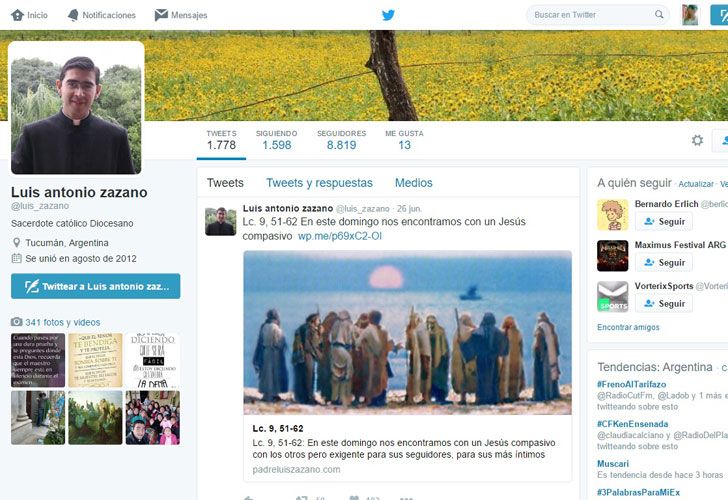This screenshot has width=728, height=500.
Task: Open the padreluiszazano.com card link
Action: pos(296,469)
